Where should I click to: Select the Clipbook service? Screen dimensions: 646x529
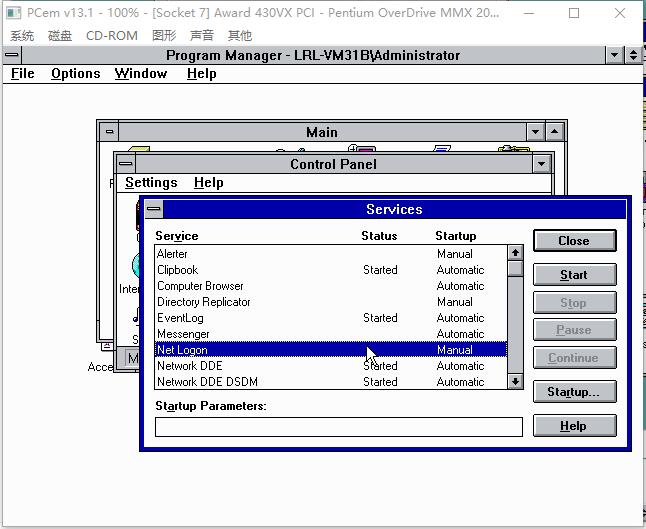pos(331,270)
